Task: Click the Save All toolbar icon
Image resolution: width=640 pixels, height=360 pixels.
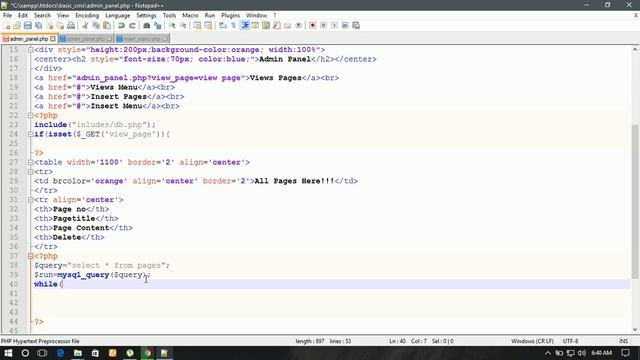Action: point(38,26)
